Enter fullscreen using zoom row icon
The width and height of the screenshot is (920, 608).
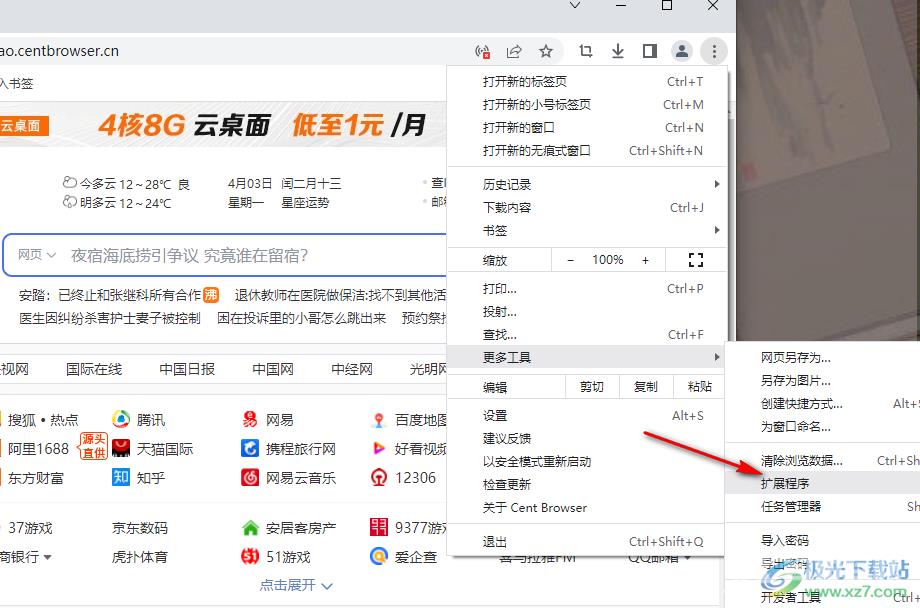pos(696,260)
